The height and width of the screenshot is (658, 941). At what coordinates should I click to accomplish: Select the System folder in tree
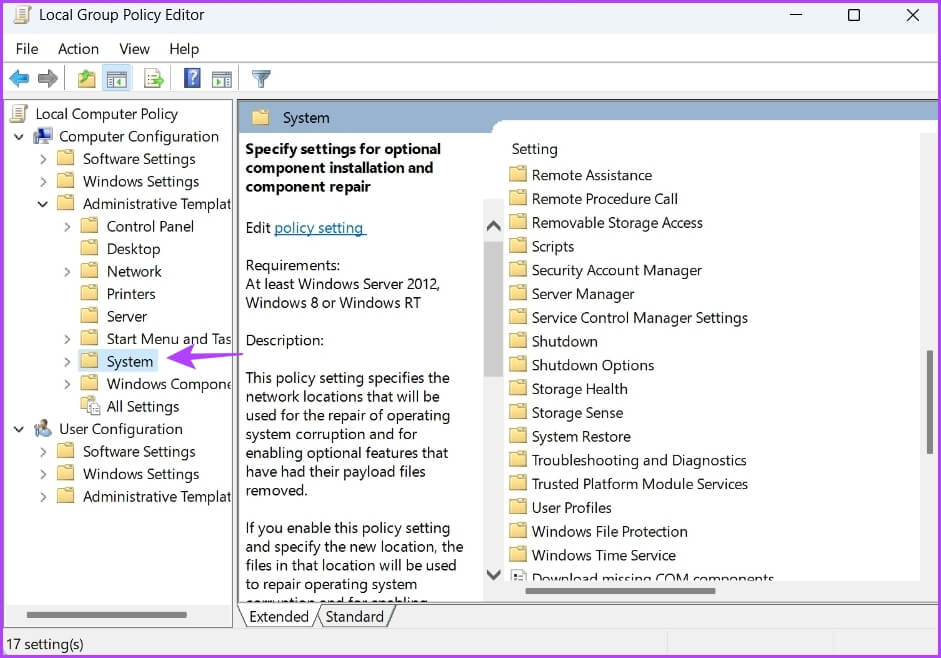(x=130, y=361)
